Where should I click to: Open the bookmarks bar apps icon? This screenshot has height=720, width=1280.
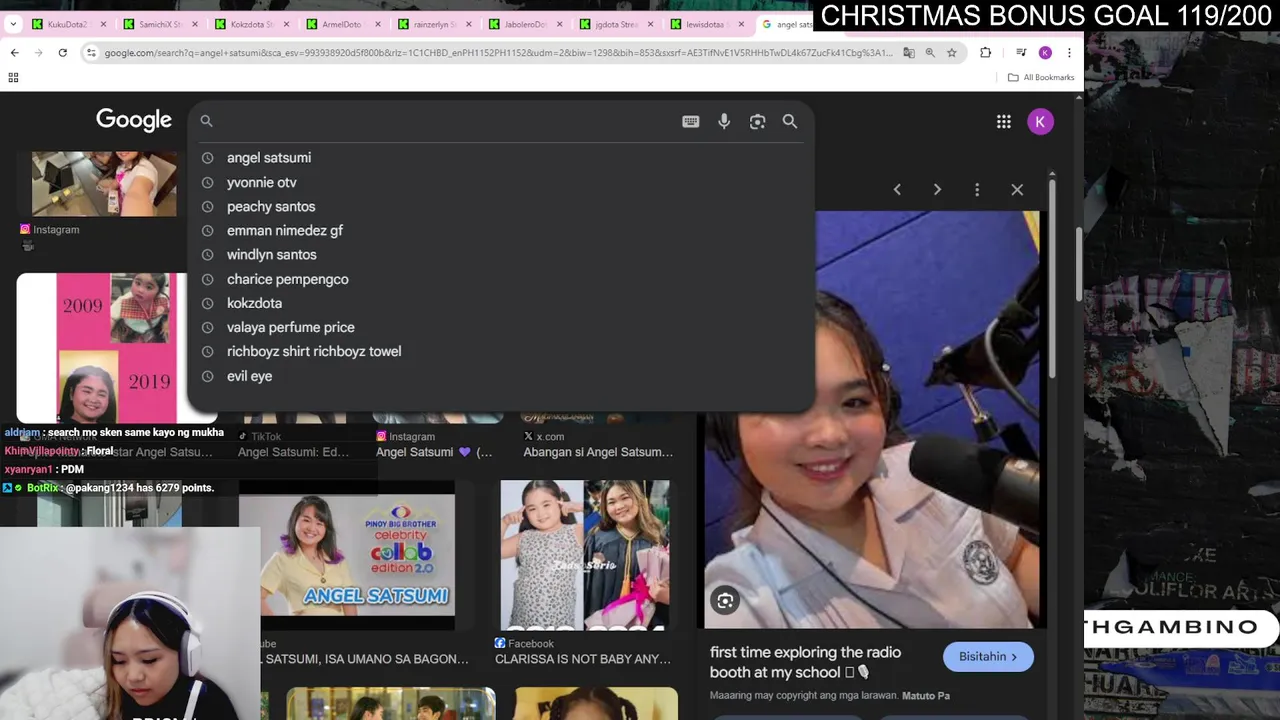pyautogui.click(x=13, y=77)
